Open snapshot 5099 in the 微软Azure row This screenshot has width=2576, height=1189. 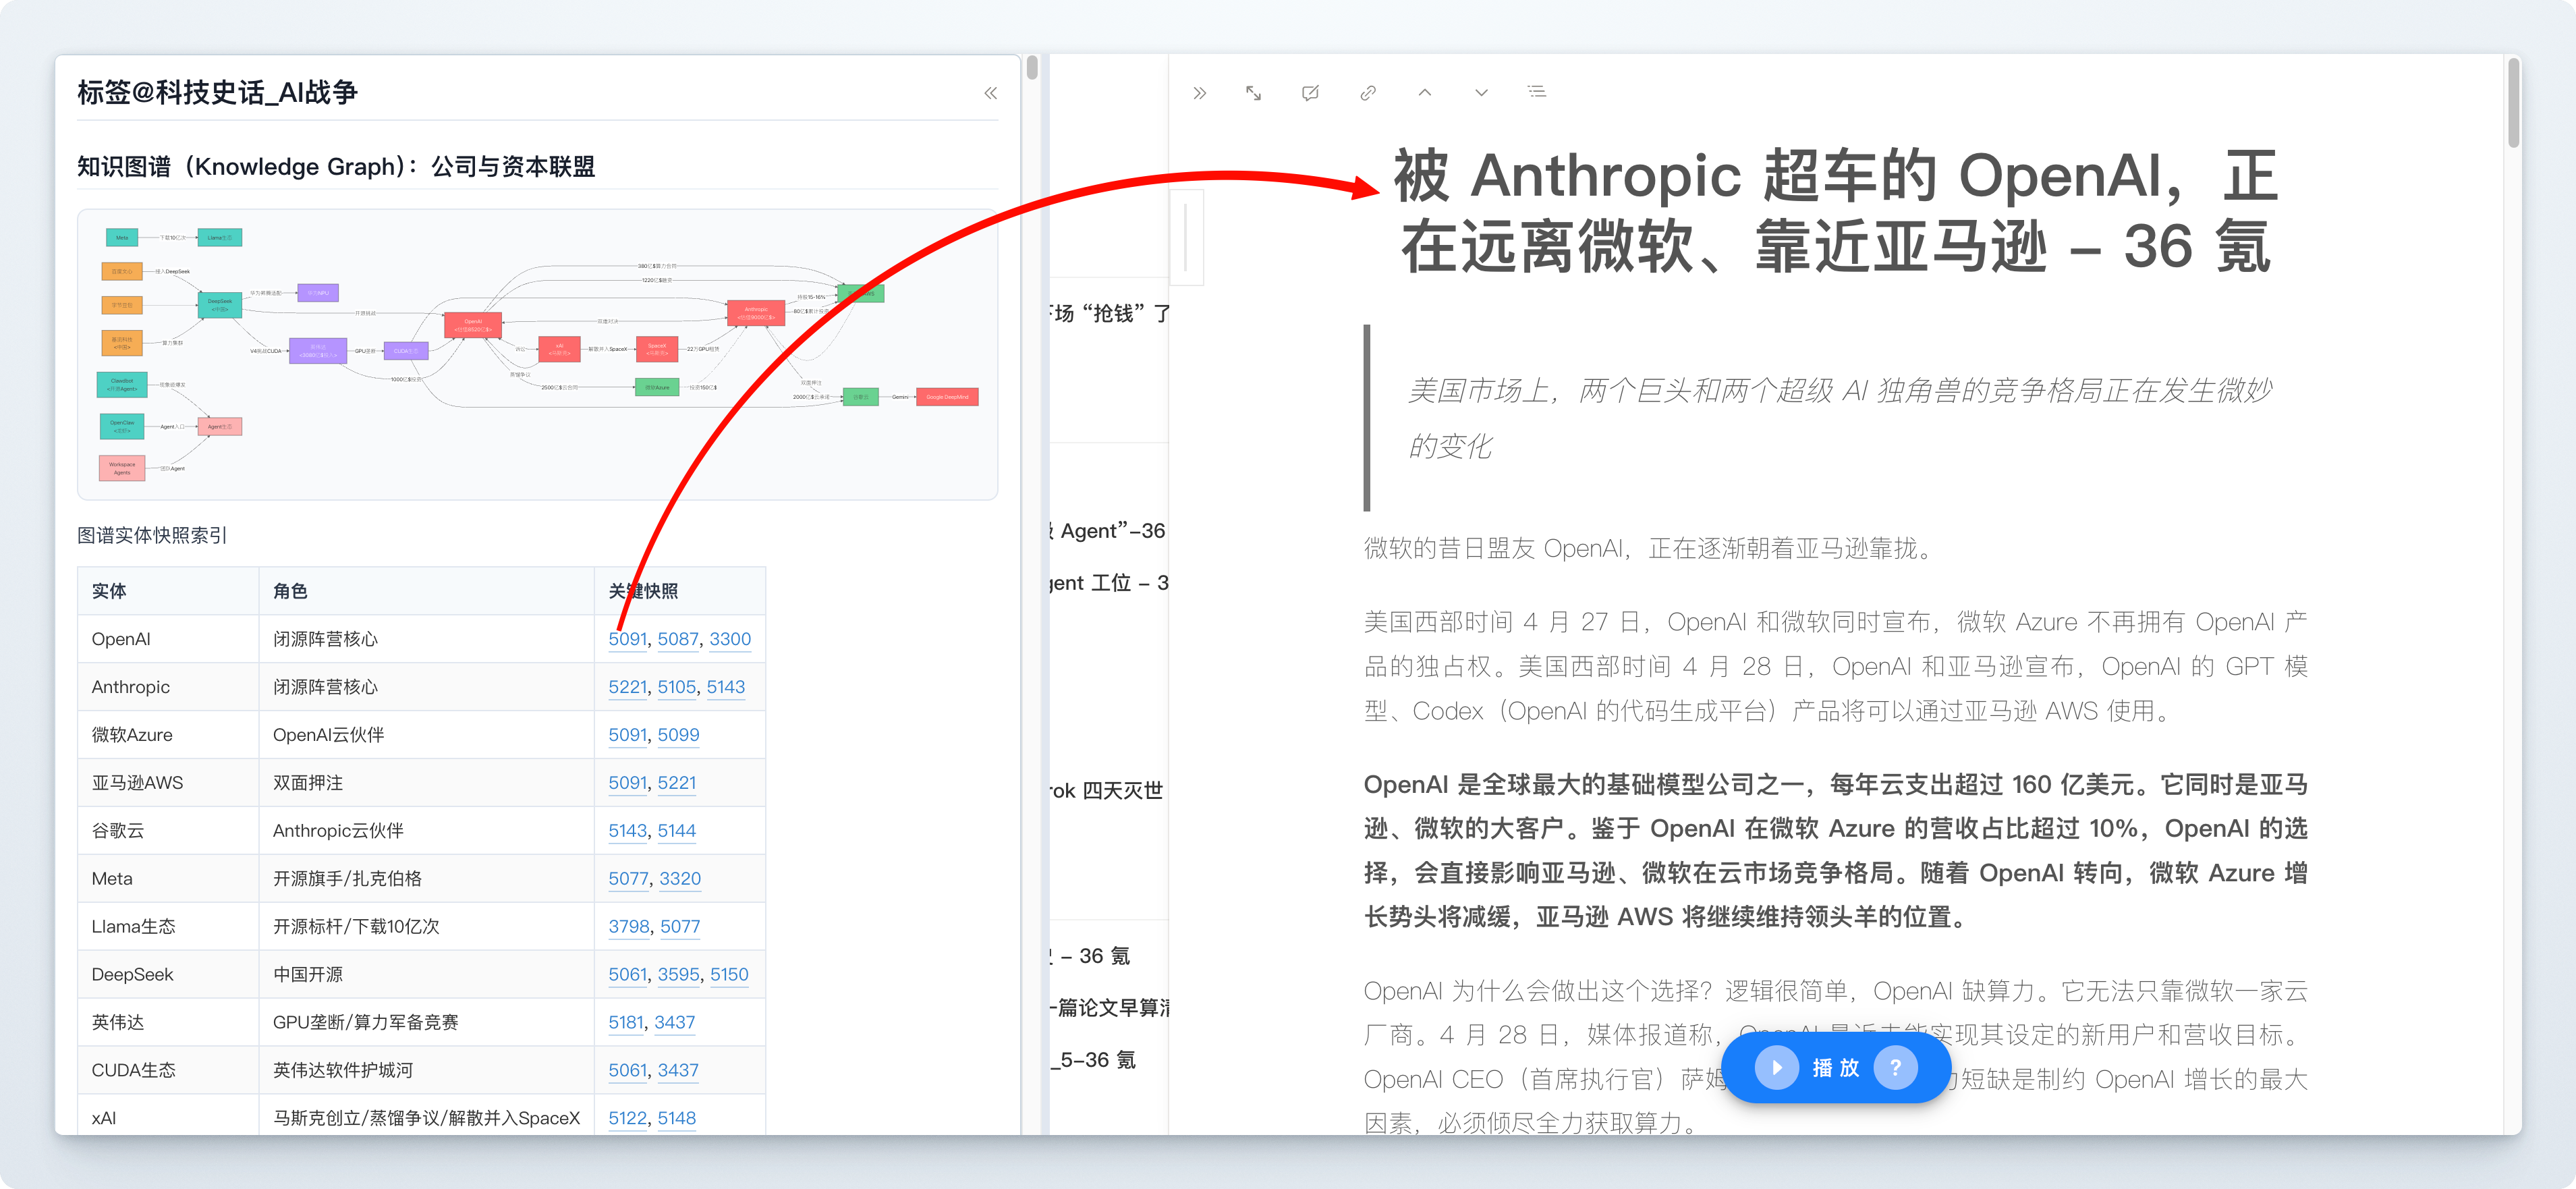(678, 735)
